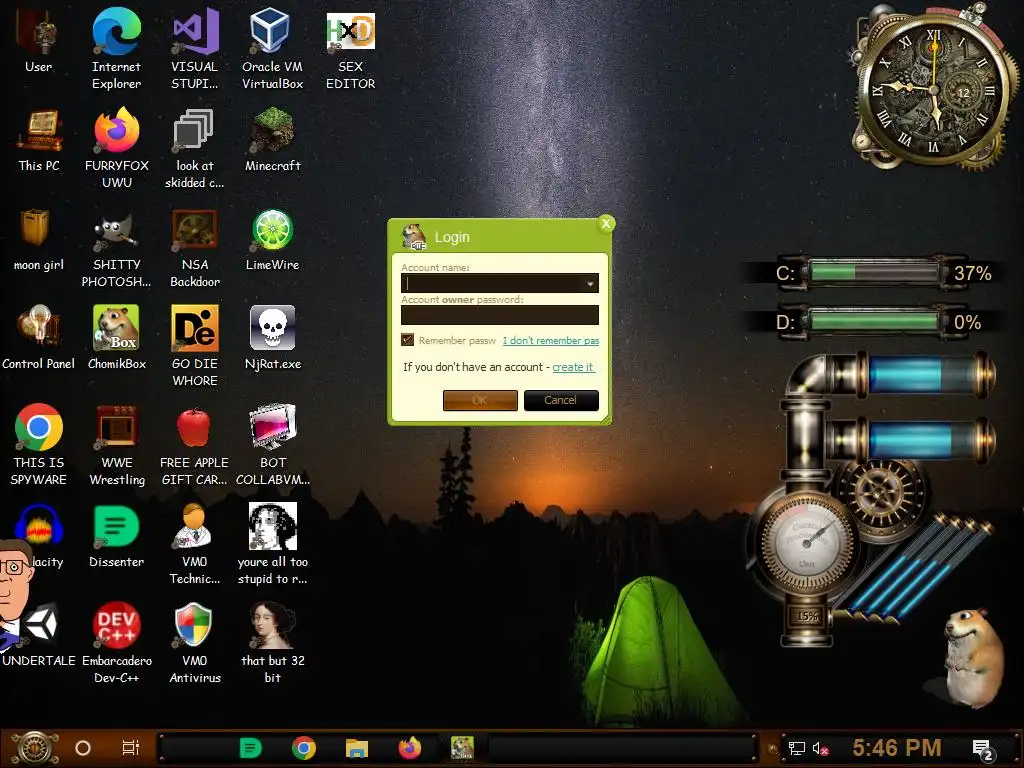1024x768 pixels.
Task: Click the D: drive usage bar
Action: (x=872, y=321)
